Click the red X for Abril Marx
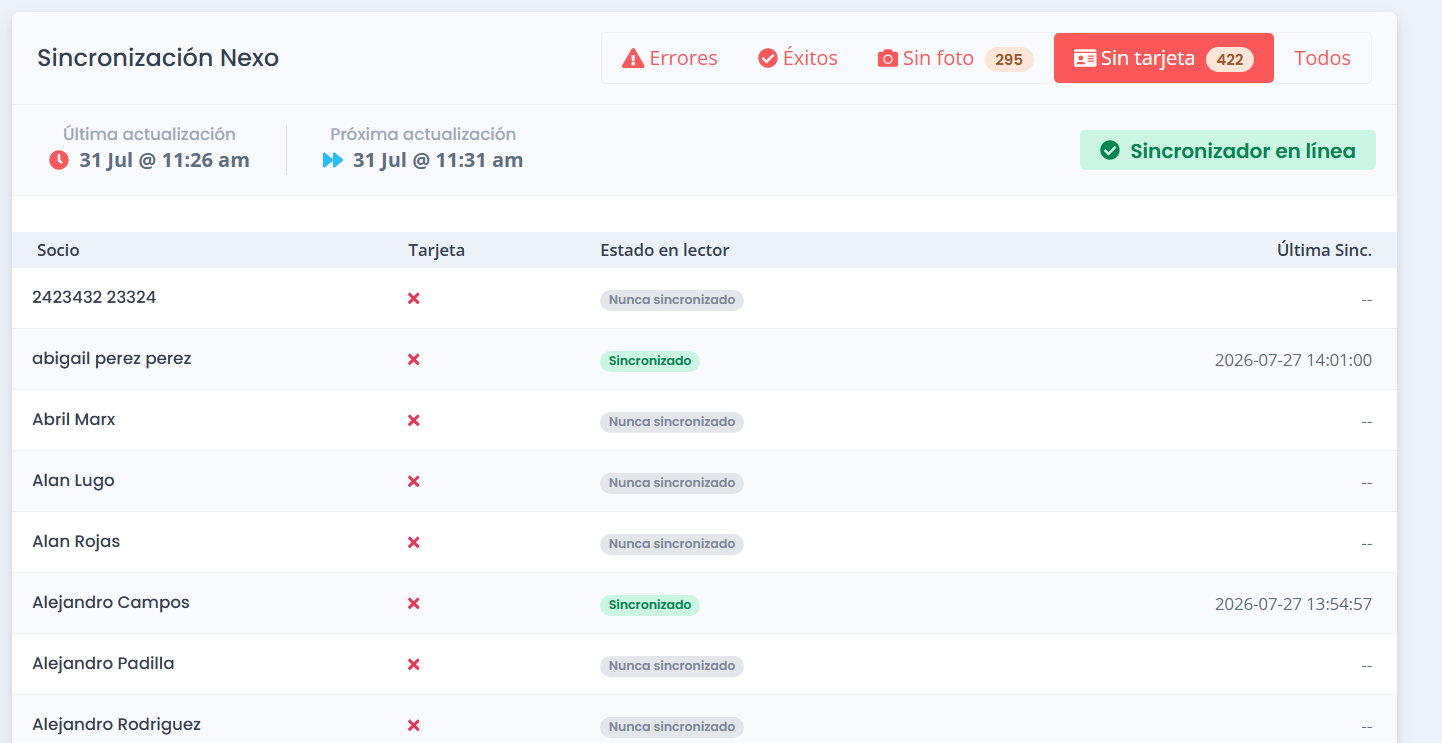 click(414, 420)
